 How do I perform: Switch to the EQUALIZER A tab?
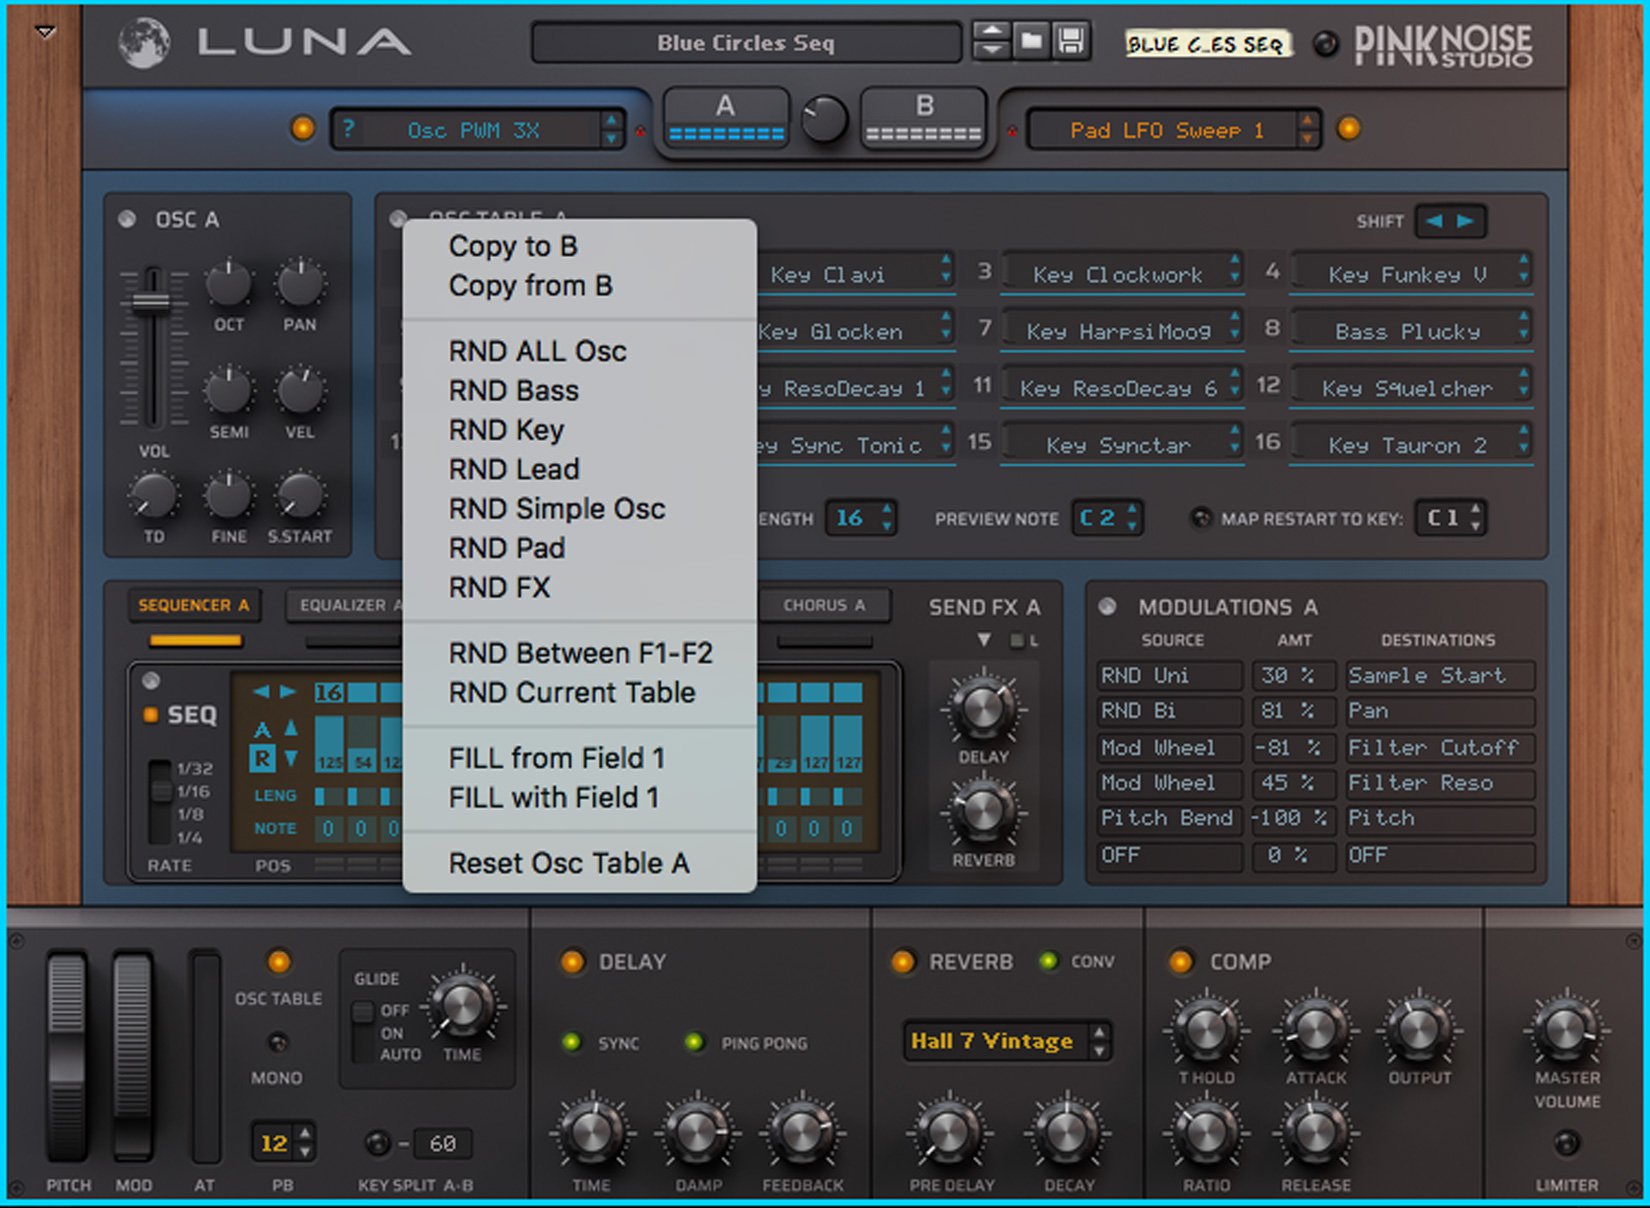pyautogui.click(x=348, y=605)
